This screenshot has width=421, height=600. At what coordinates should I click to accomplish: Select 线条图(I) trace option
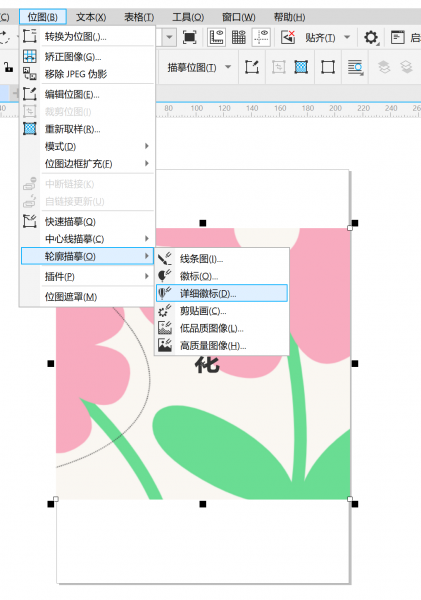coord(222,259)
